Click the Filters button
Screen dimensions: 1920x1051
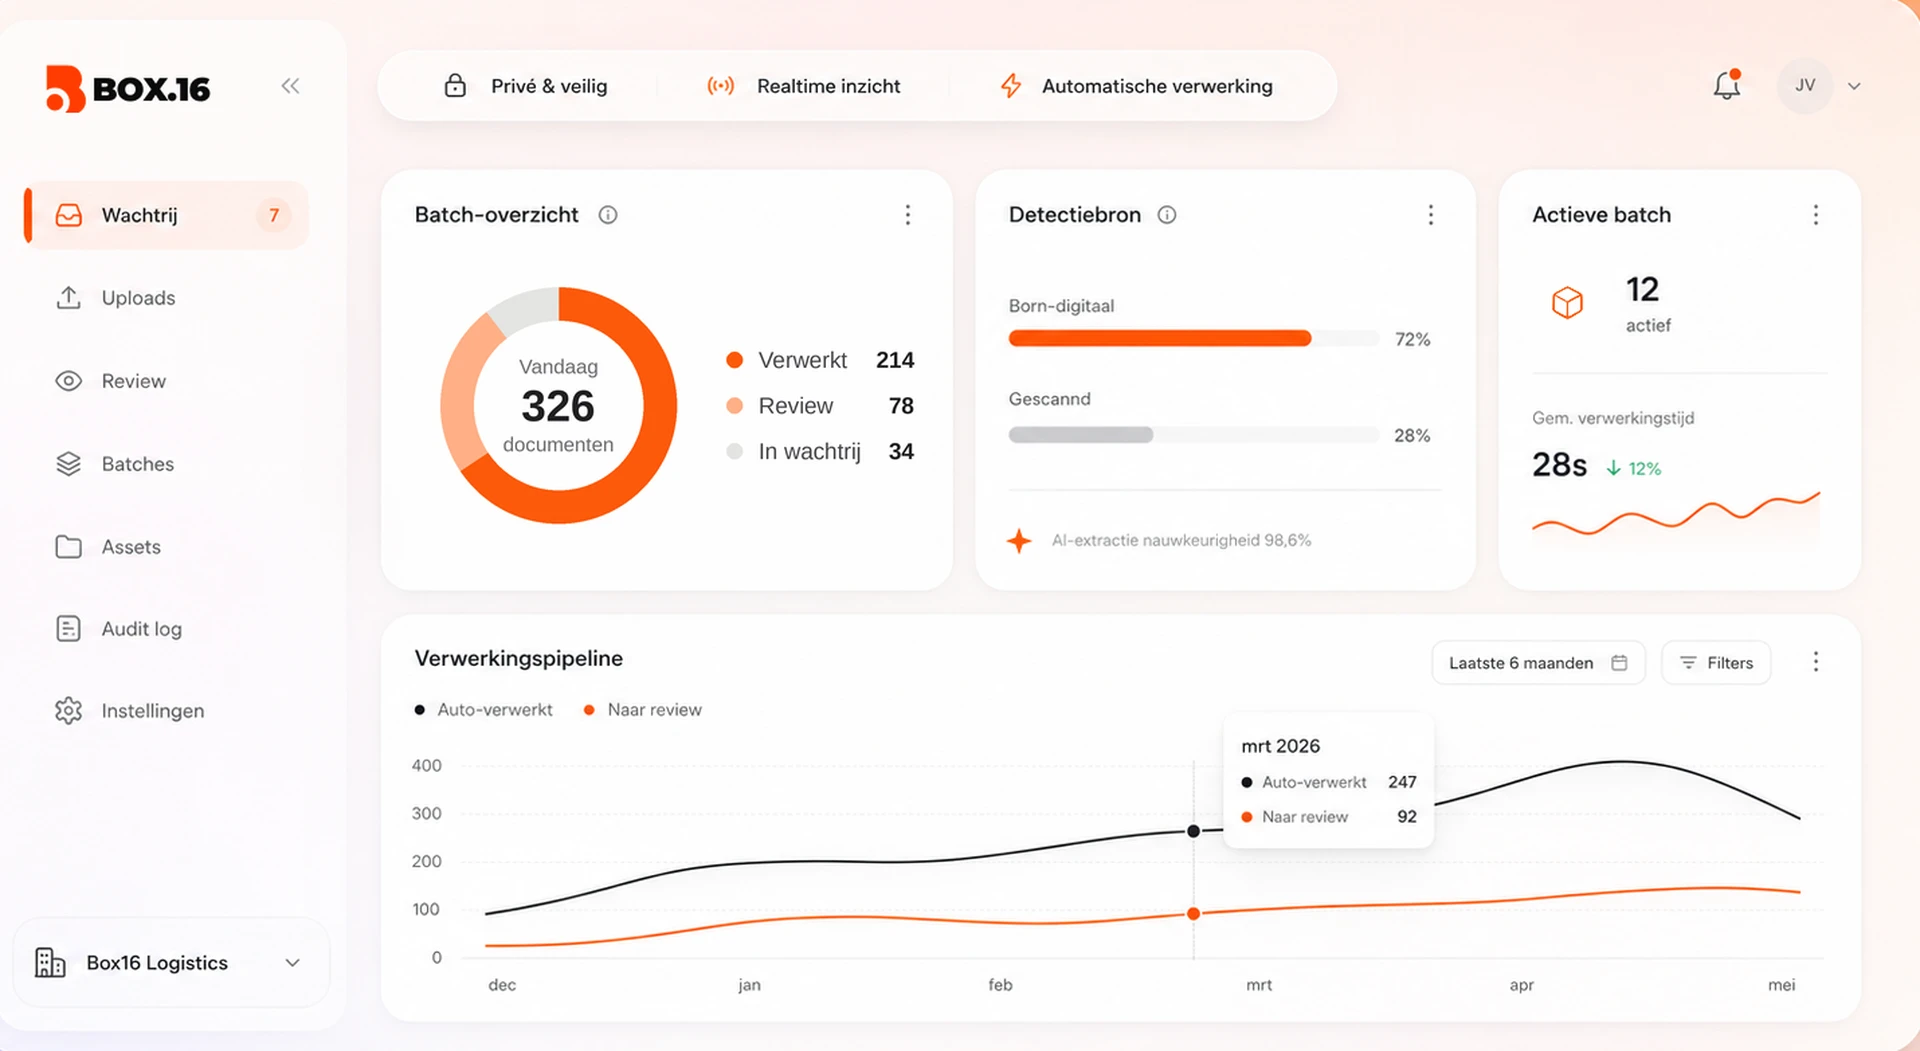point(1716,663)
